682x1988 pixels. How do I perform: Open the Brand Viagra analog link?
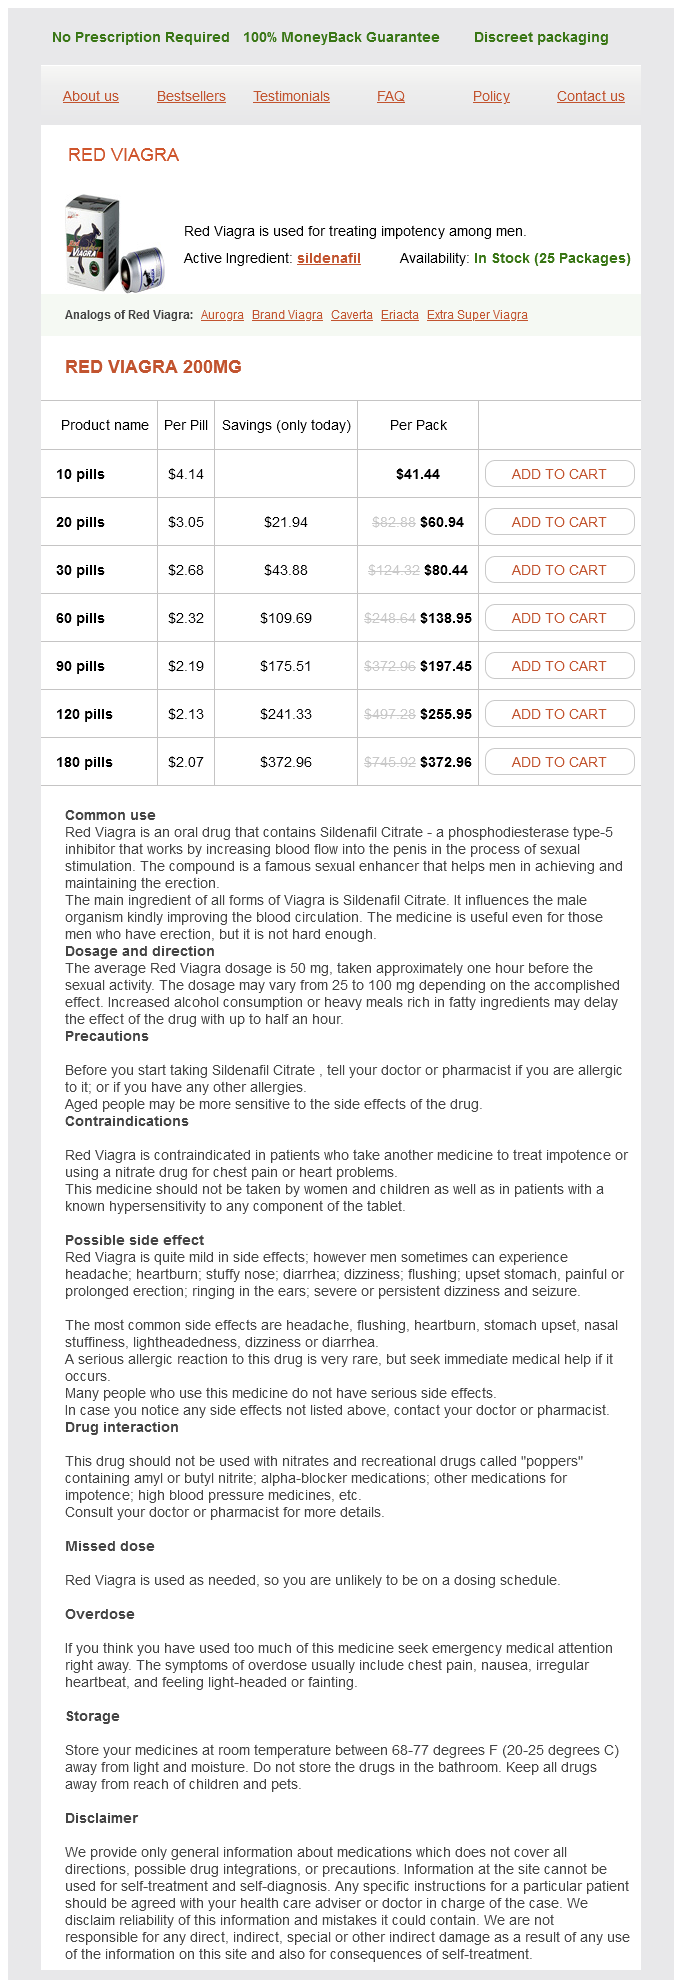pyautogui.click(x=287, y=315)
